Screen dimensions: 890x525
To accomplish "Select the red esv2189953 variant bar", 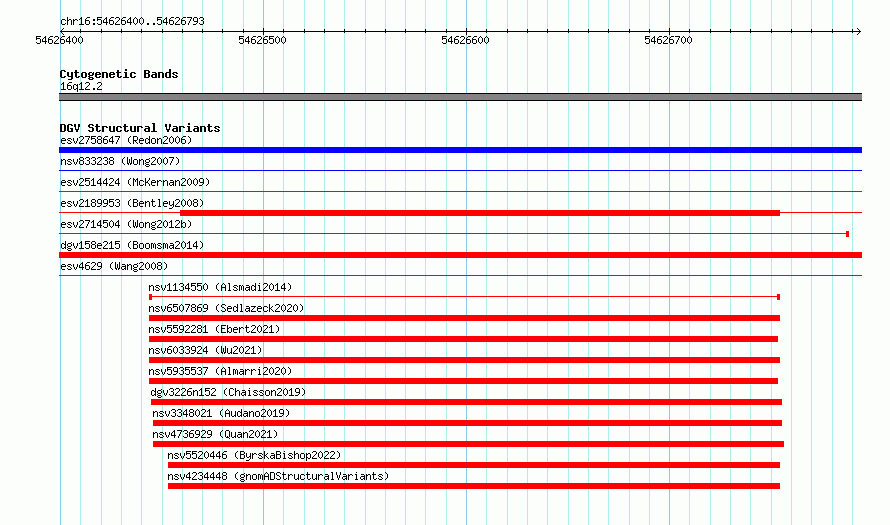I will pyautogui.click(x=480, y=213).
